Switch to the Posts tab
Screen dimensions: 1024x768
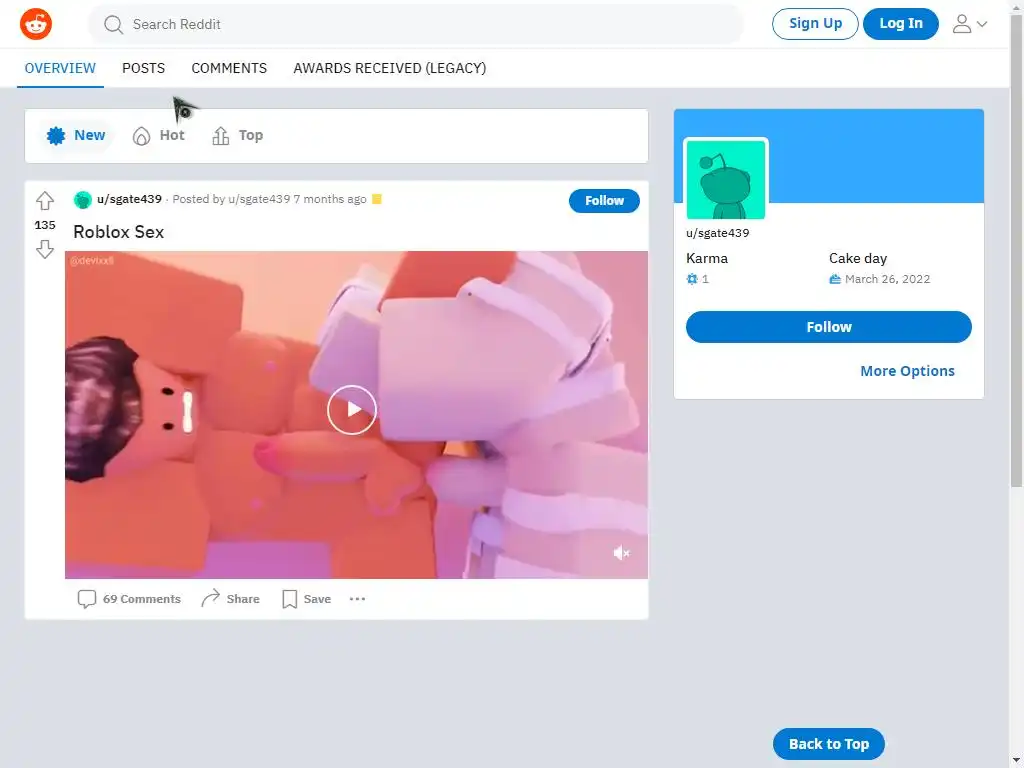point(144,68)
